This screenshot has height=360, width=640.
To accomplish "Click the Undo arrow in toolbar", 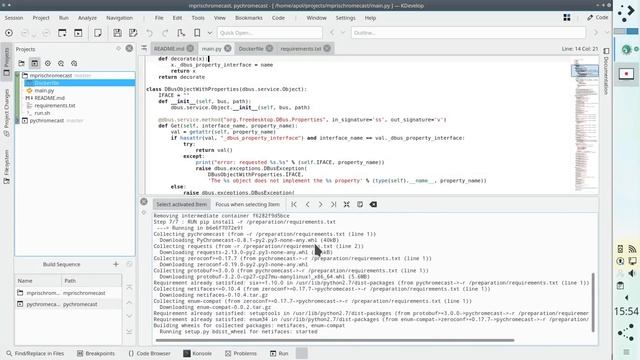I will (149, 33).
